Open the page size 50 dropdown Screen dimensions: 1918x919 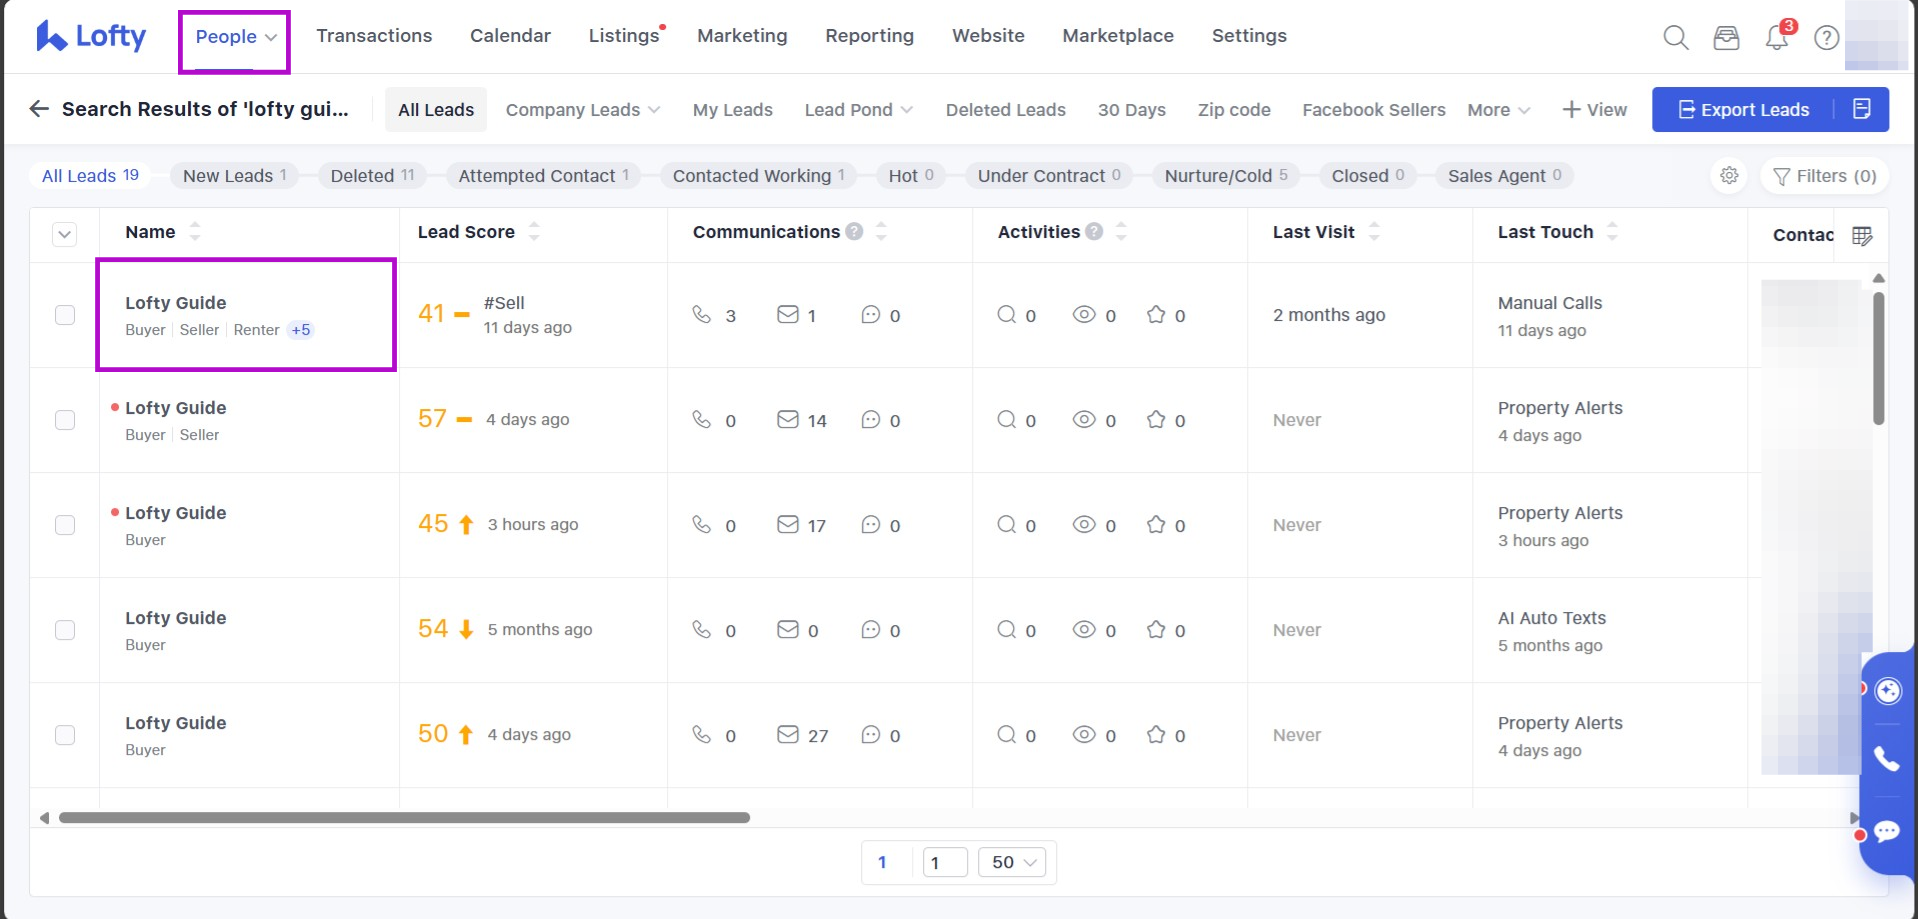coord(1013,862)
